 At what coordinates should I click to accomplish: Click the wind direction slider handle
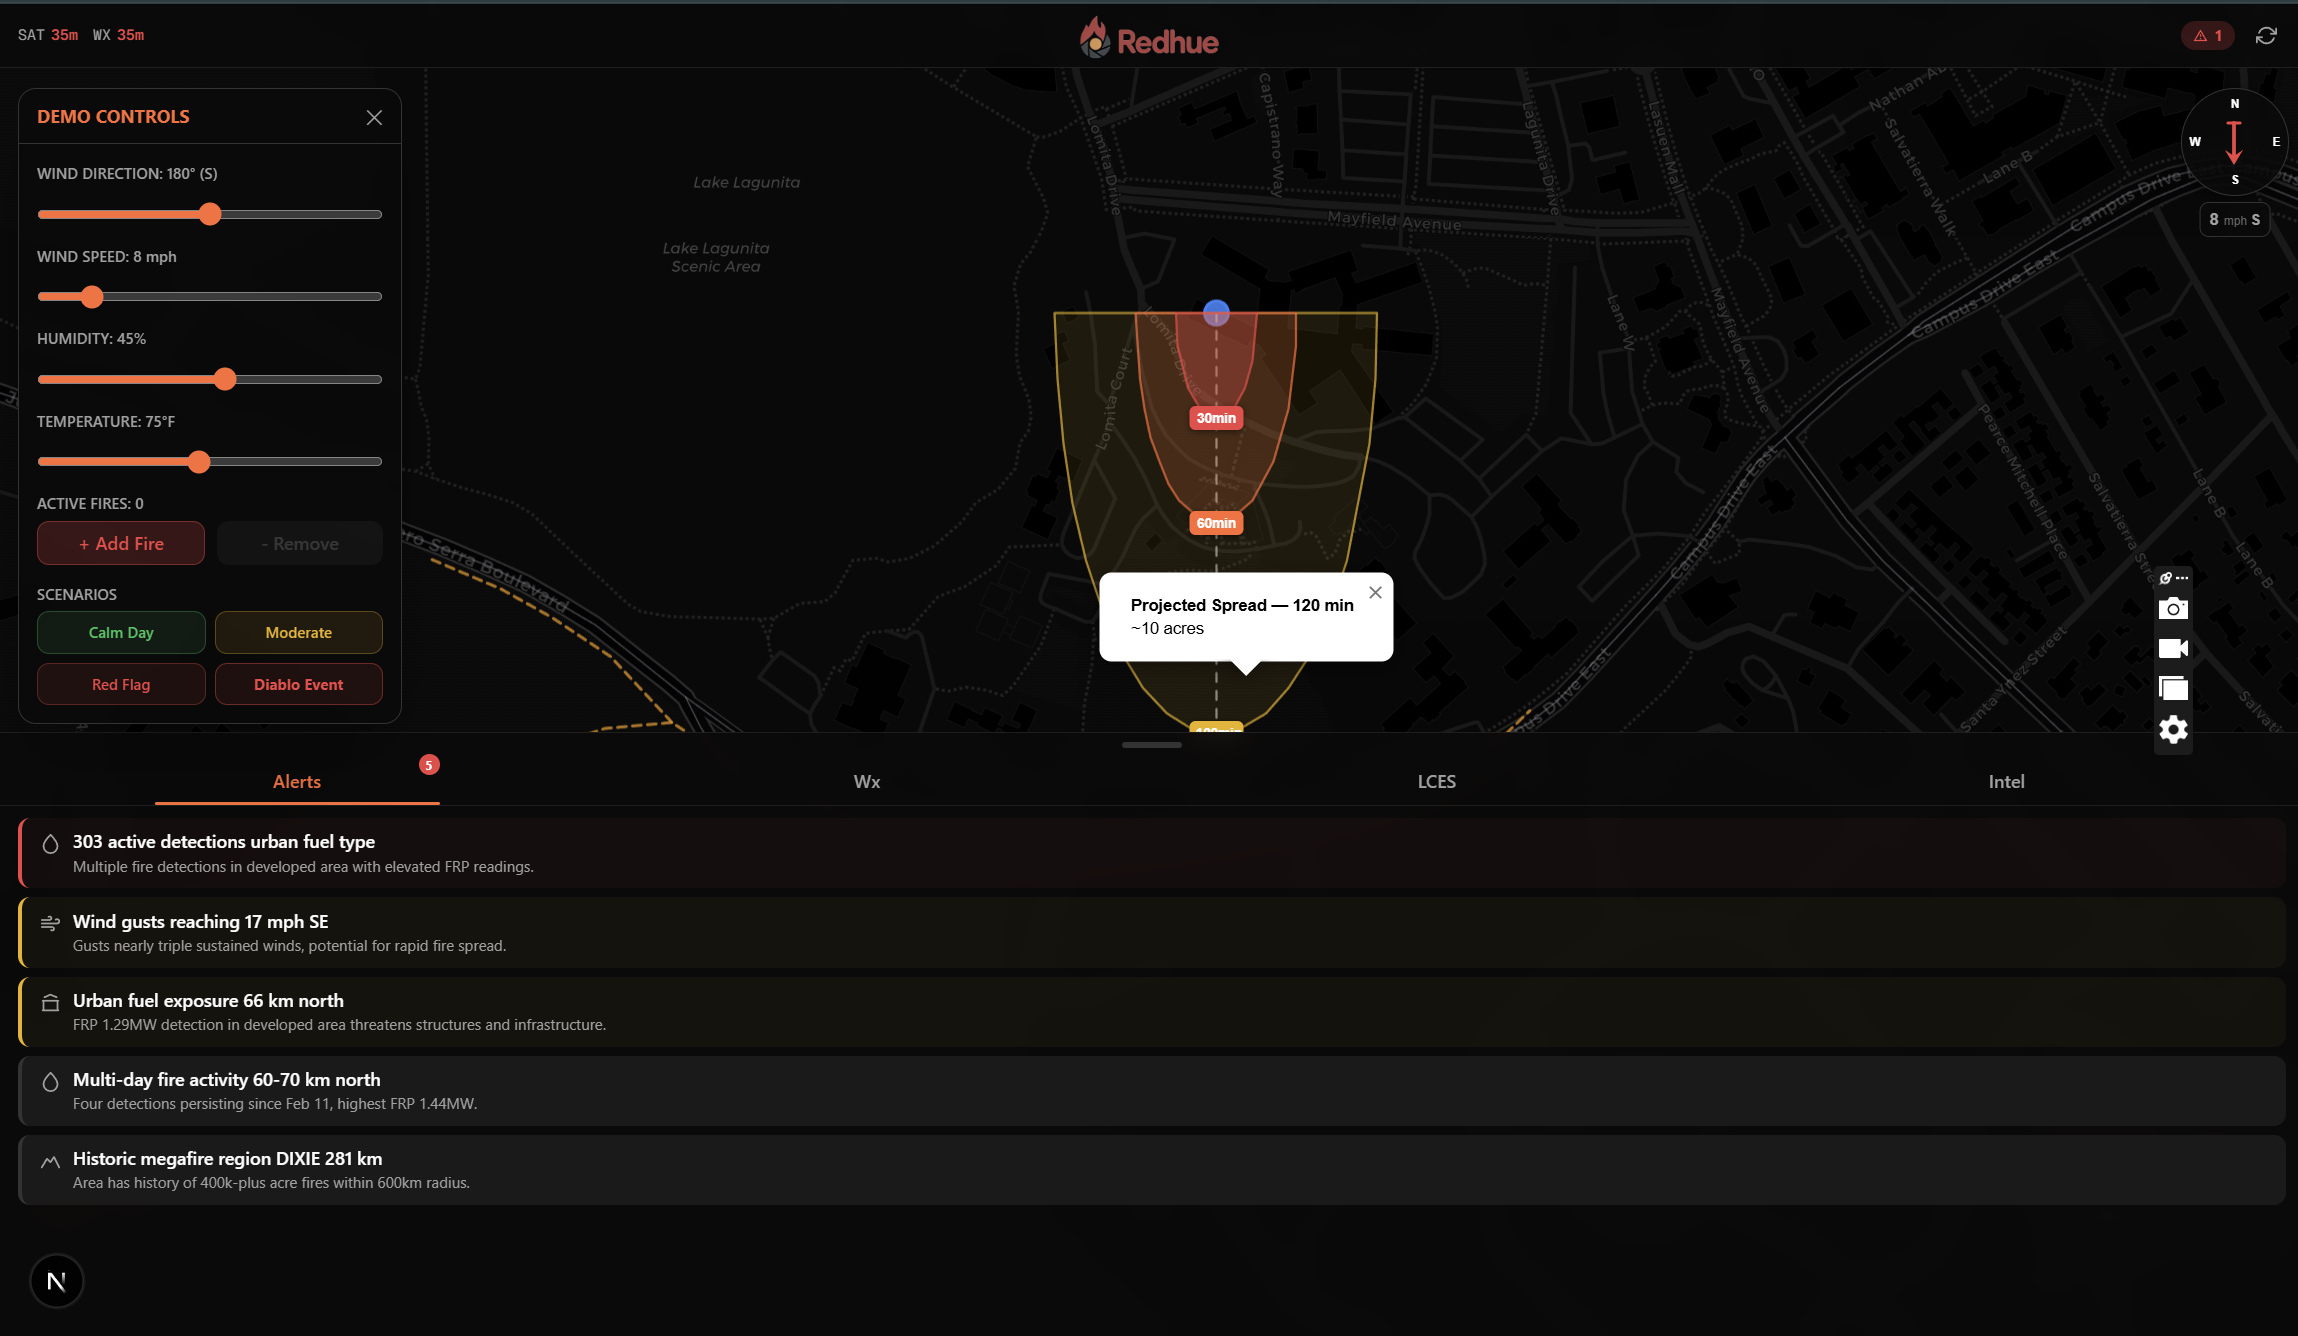point(210,214)
